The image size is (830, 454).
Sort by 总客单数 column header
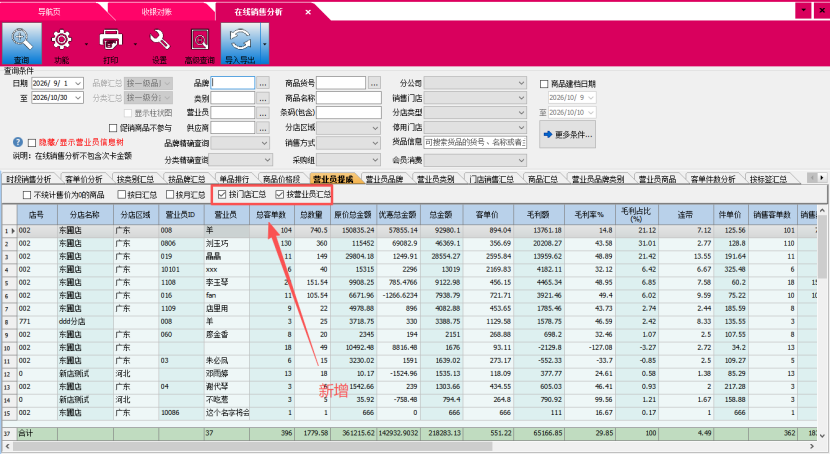pyautogui.click(x=271, y=215)
